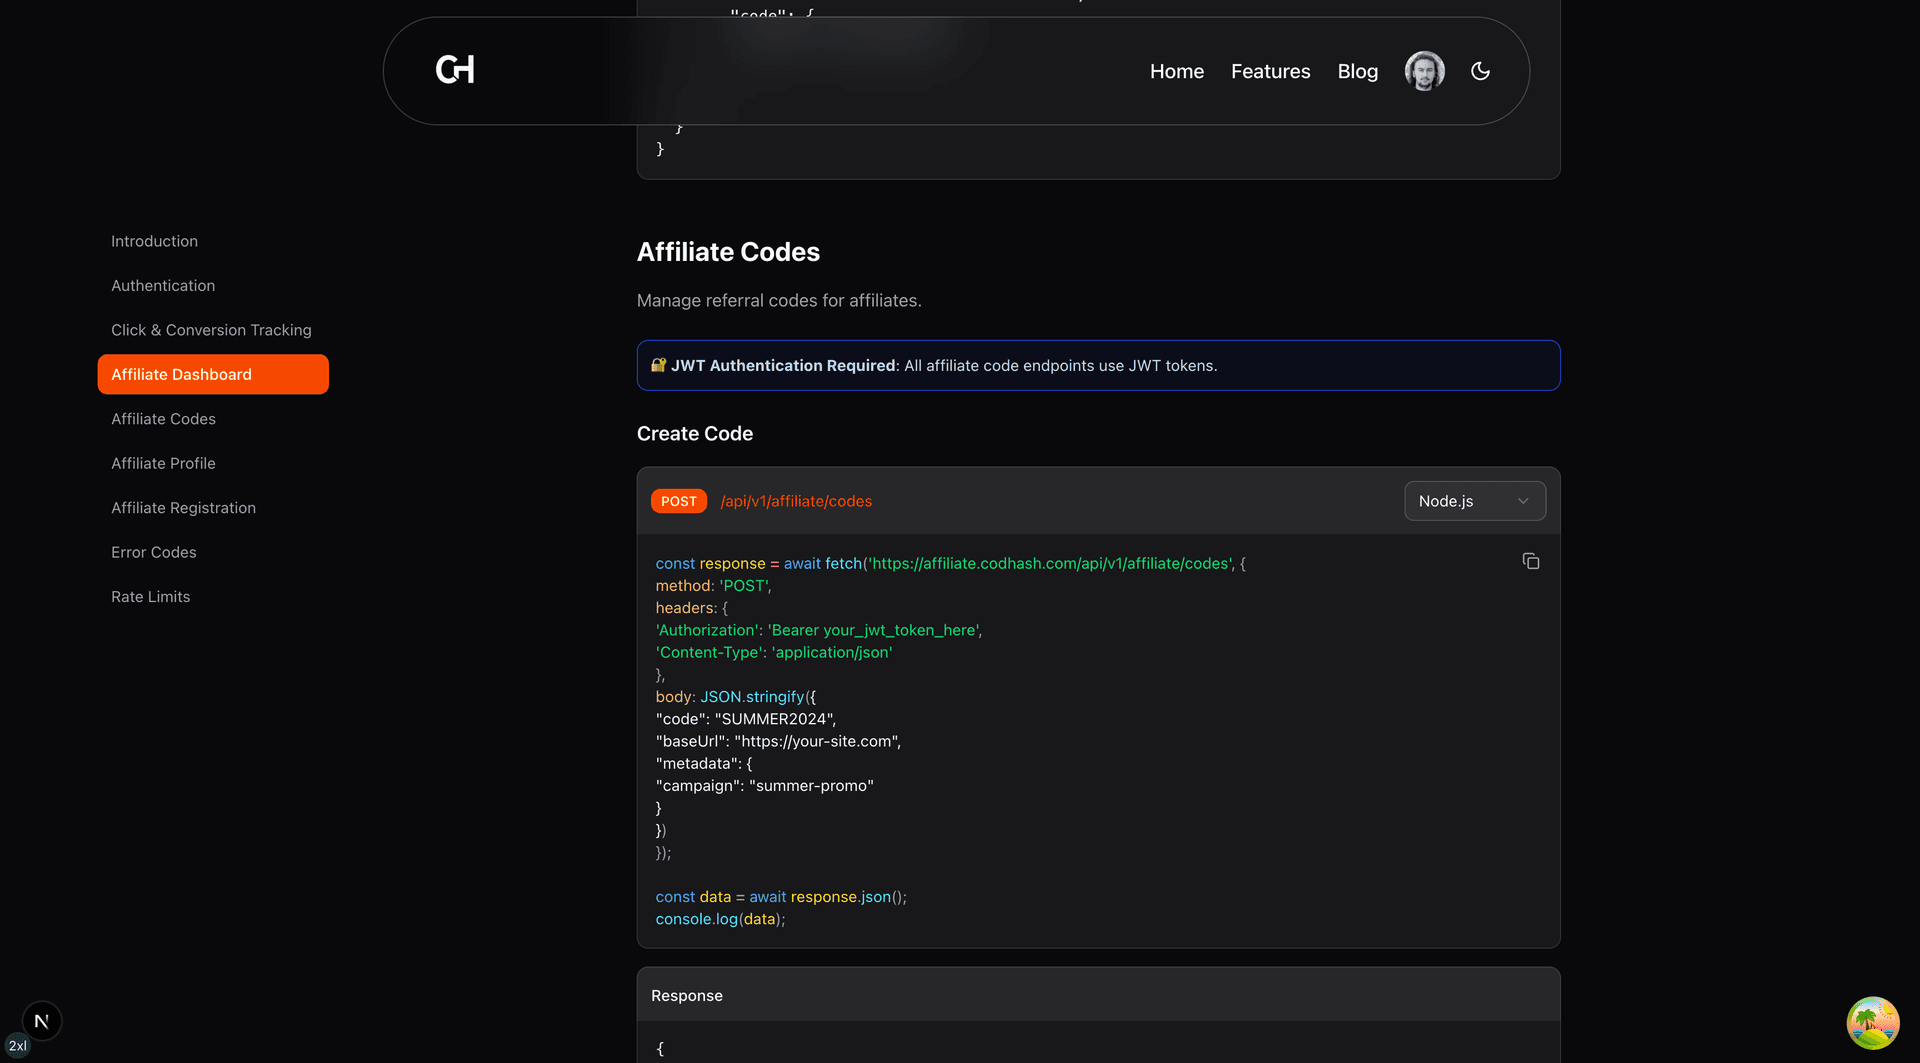This screenshot has height=1063, width=1920.
Task: Copy the Node.js code snippet
Action: 1530,561
